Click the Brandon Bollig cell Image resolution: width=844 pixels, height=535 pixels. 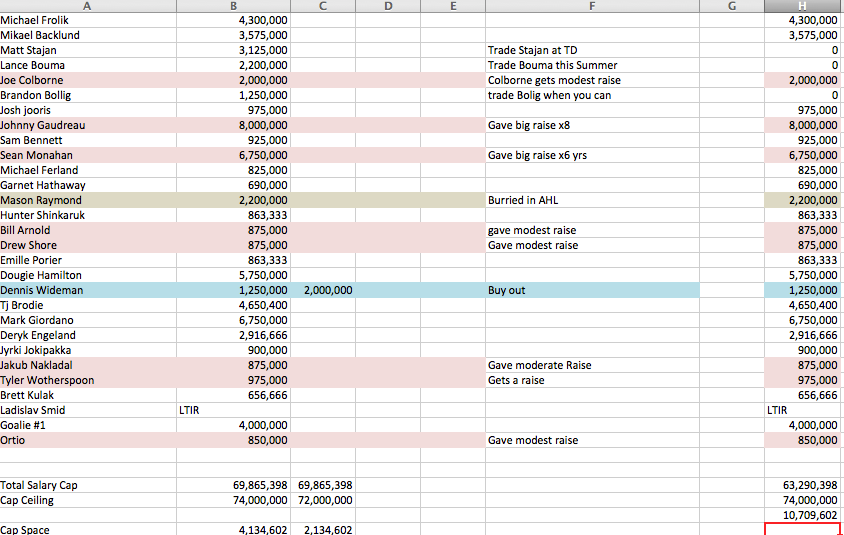coord(88,95)
